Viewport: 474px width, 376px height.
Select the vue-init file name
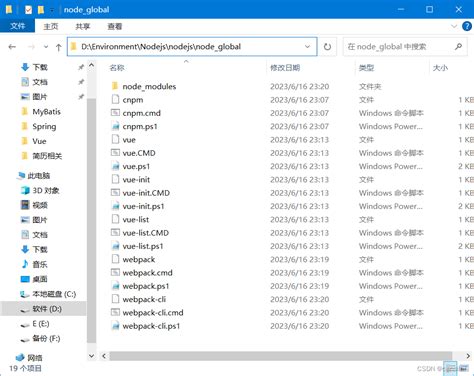(136, 180)
